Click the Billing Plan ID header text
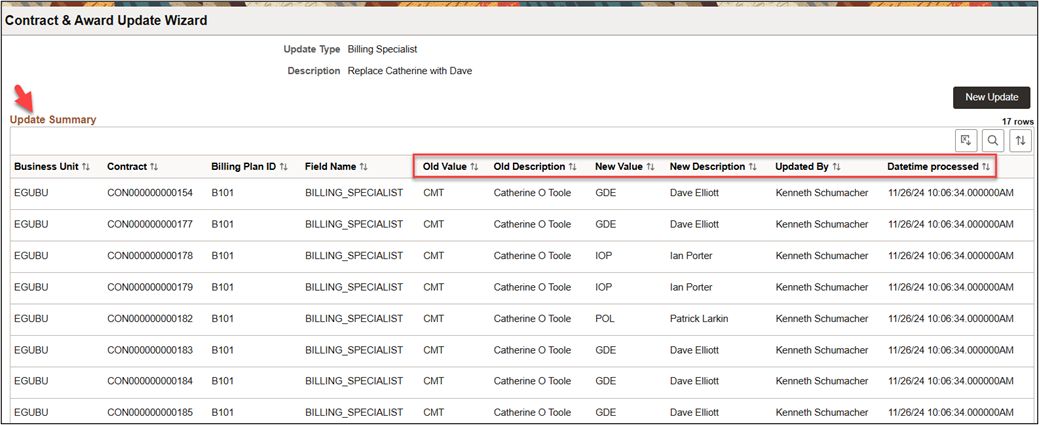The height and width of the screenshot is (425, 1039). click(244, 167)
